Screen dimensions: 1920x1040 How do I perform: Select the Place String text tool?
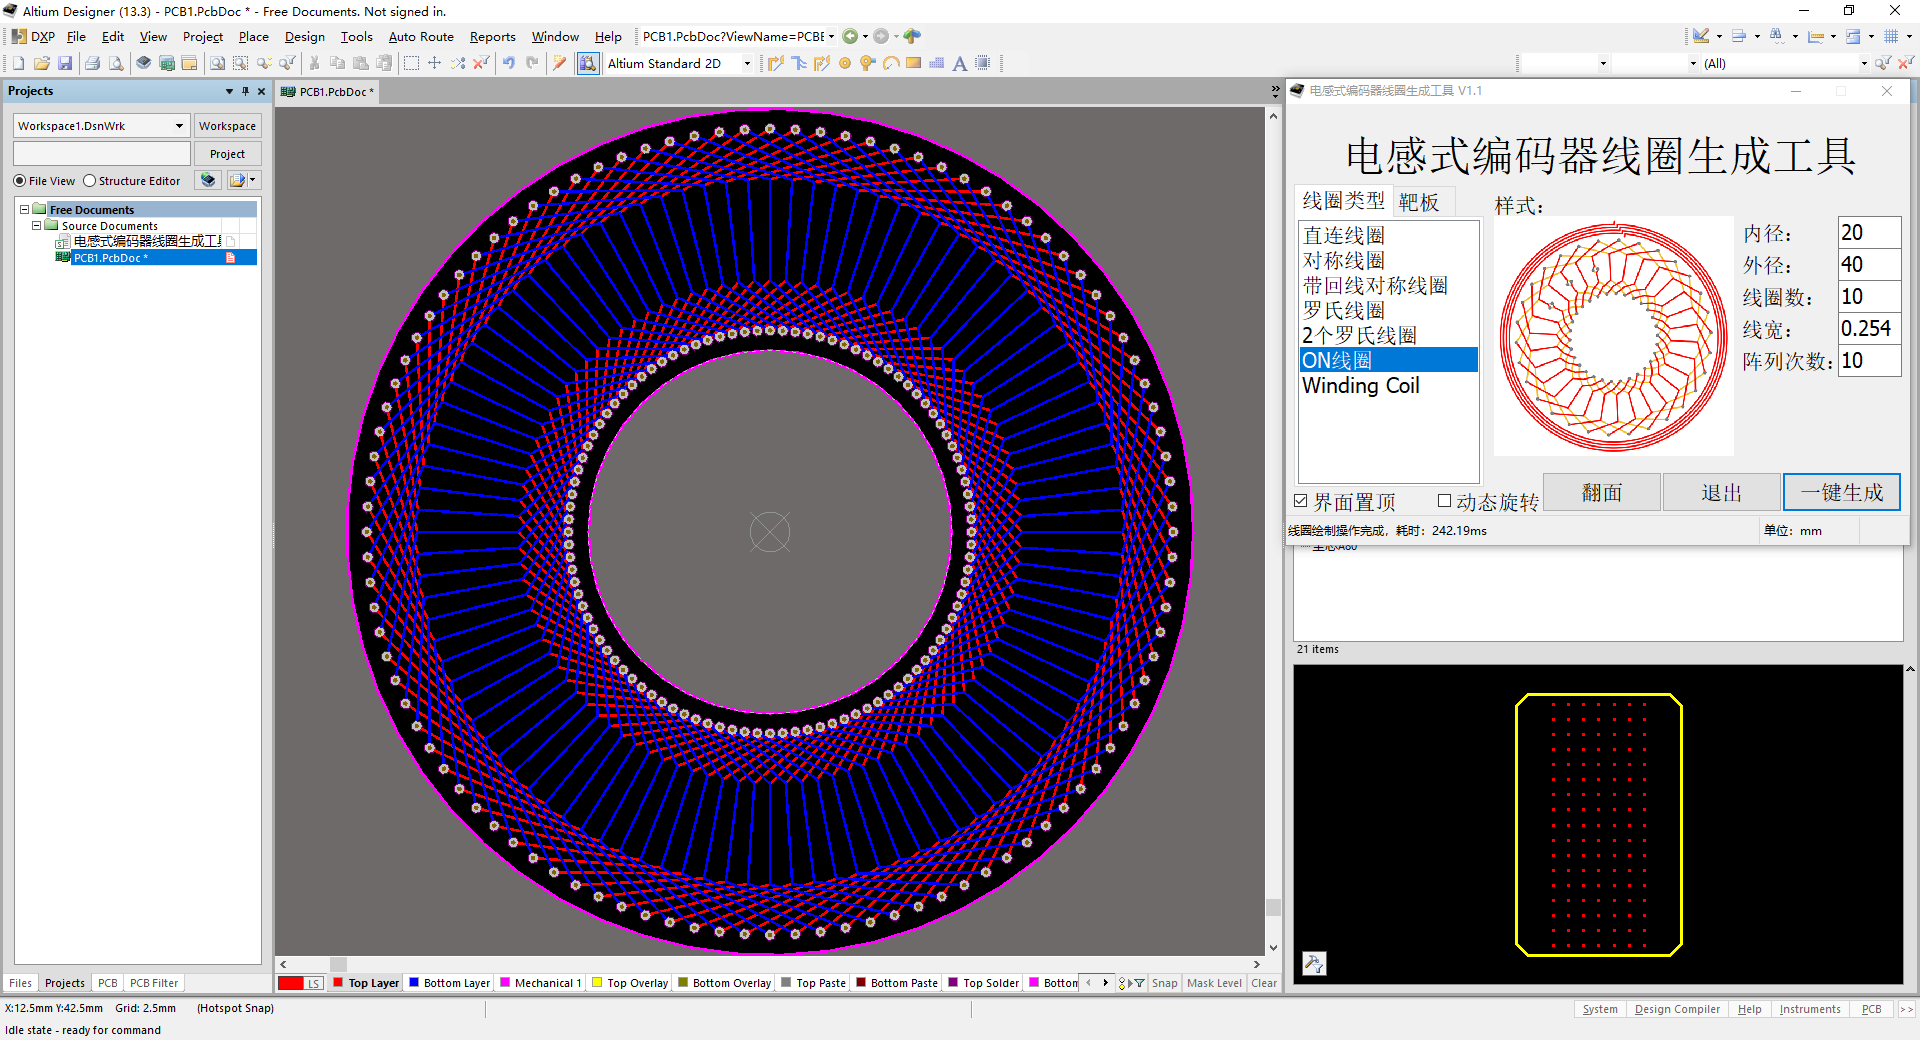tap(959, 63)
